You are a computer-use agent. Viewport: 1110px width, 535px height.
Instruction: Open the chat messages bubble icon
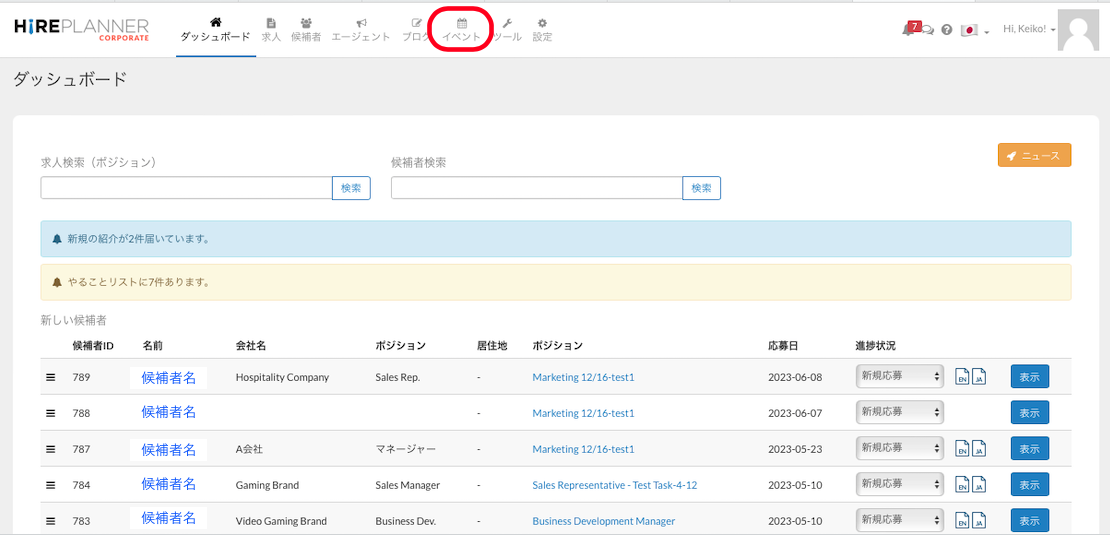tap(928, 30)
